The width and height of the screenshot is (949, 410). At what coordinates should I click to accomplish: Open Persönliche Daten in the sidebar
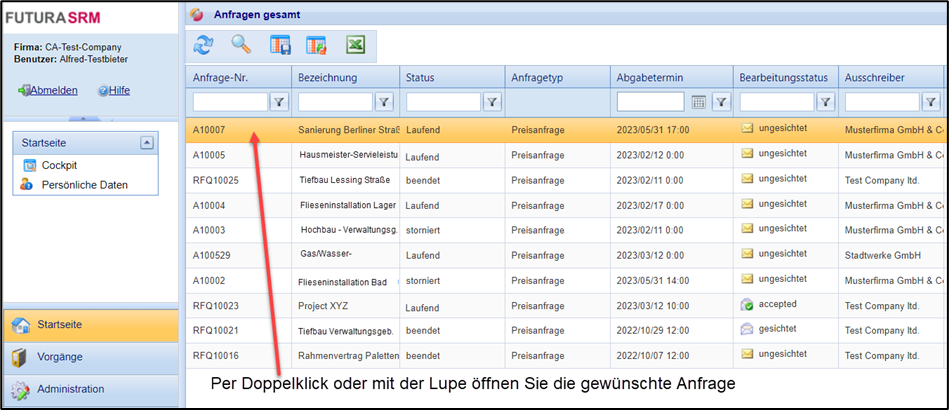point(84,185)
